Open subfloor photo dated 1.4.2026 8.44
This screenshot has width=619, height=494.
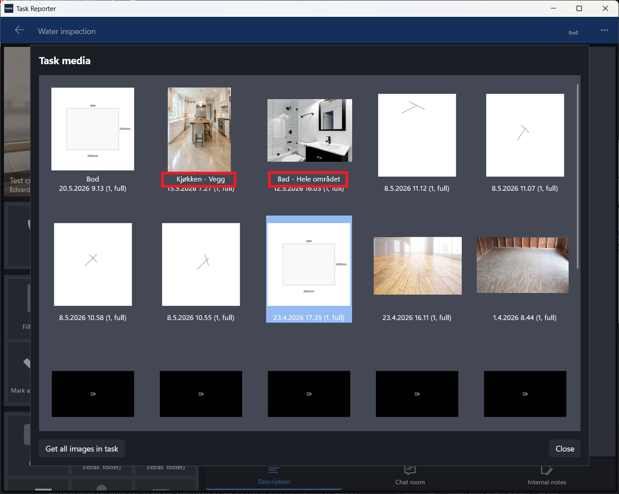(x=523, y=265)
